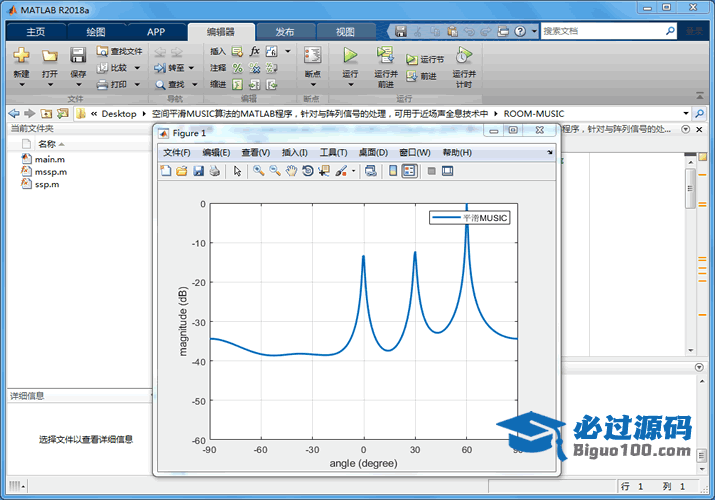Screen dimensions: 715x500
Task: Click the uncomment icon beside the percent icon
Action: [x=254, y=68]
